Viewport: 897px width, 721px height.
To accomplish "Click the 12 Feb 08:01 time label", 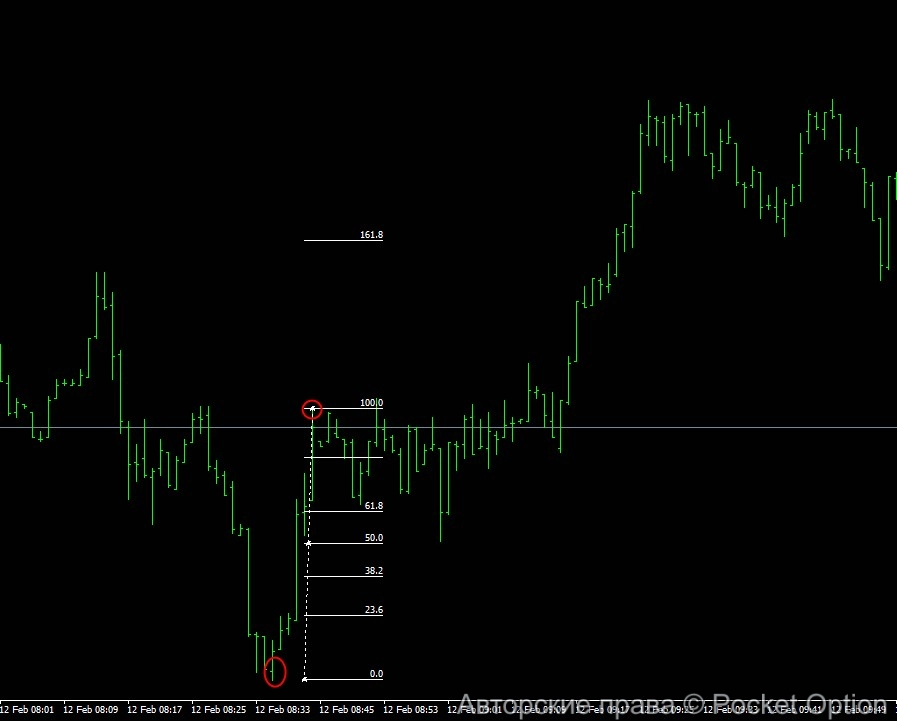I will pos(27,710).
